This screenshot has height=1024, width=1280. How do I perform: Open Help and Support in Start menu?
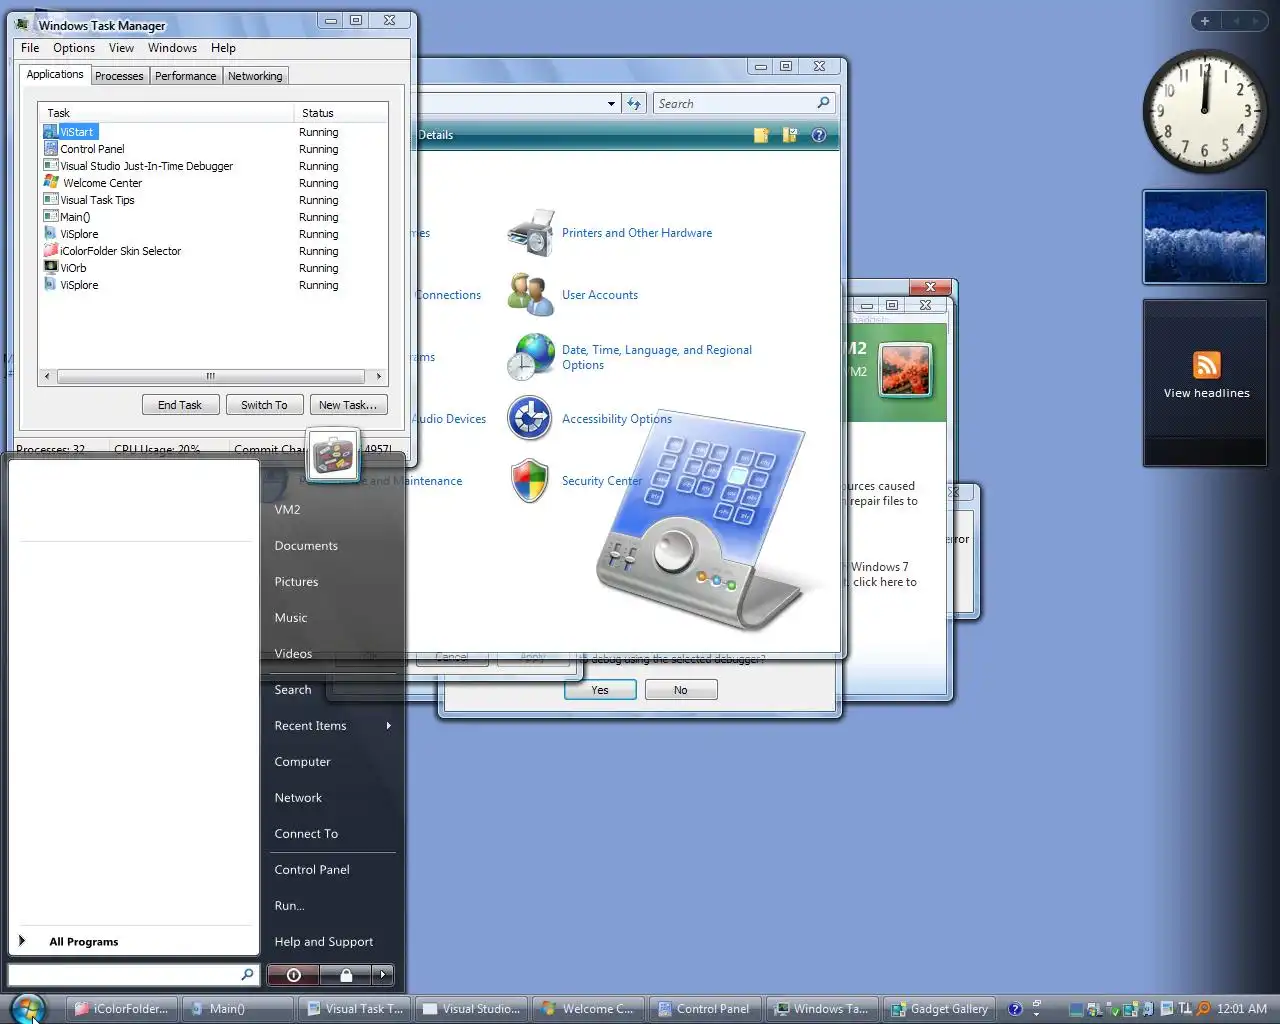coord(323,942)
